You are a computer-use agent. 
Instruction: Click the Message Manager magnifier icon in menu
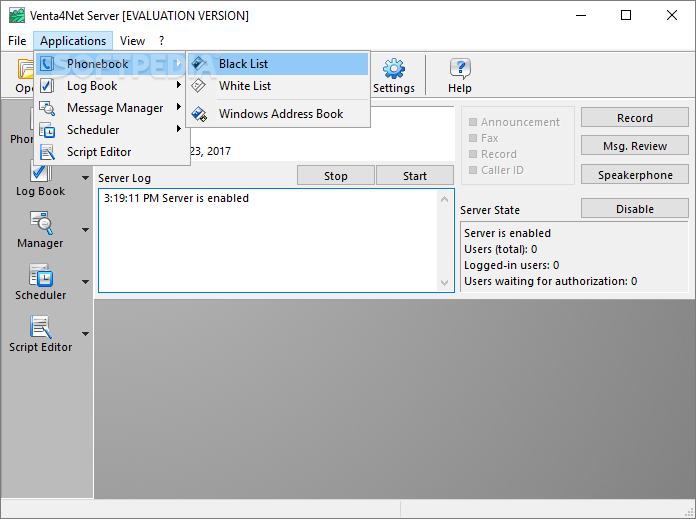[47, 108]
